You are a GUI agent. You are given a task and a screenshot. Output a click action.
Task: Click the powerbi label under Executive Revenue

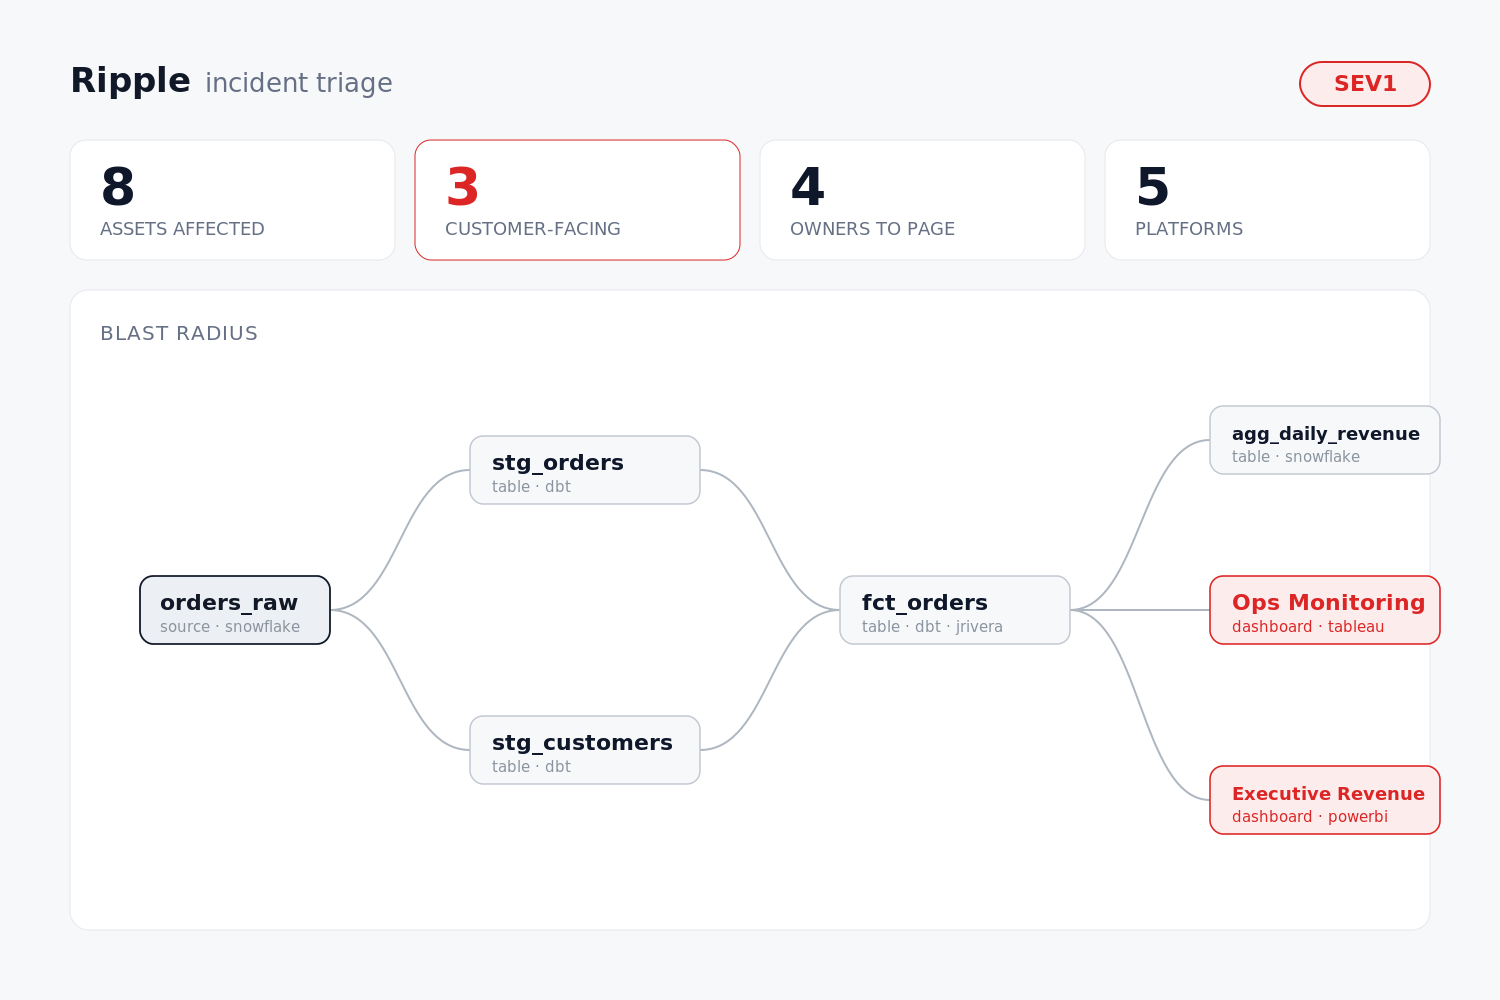[1358, 817]
